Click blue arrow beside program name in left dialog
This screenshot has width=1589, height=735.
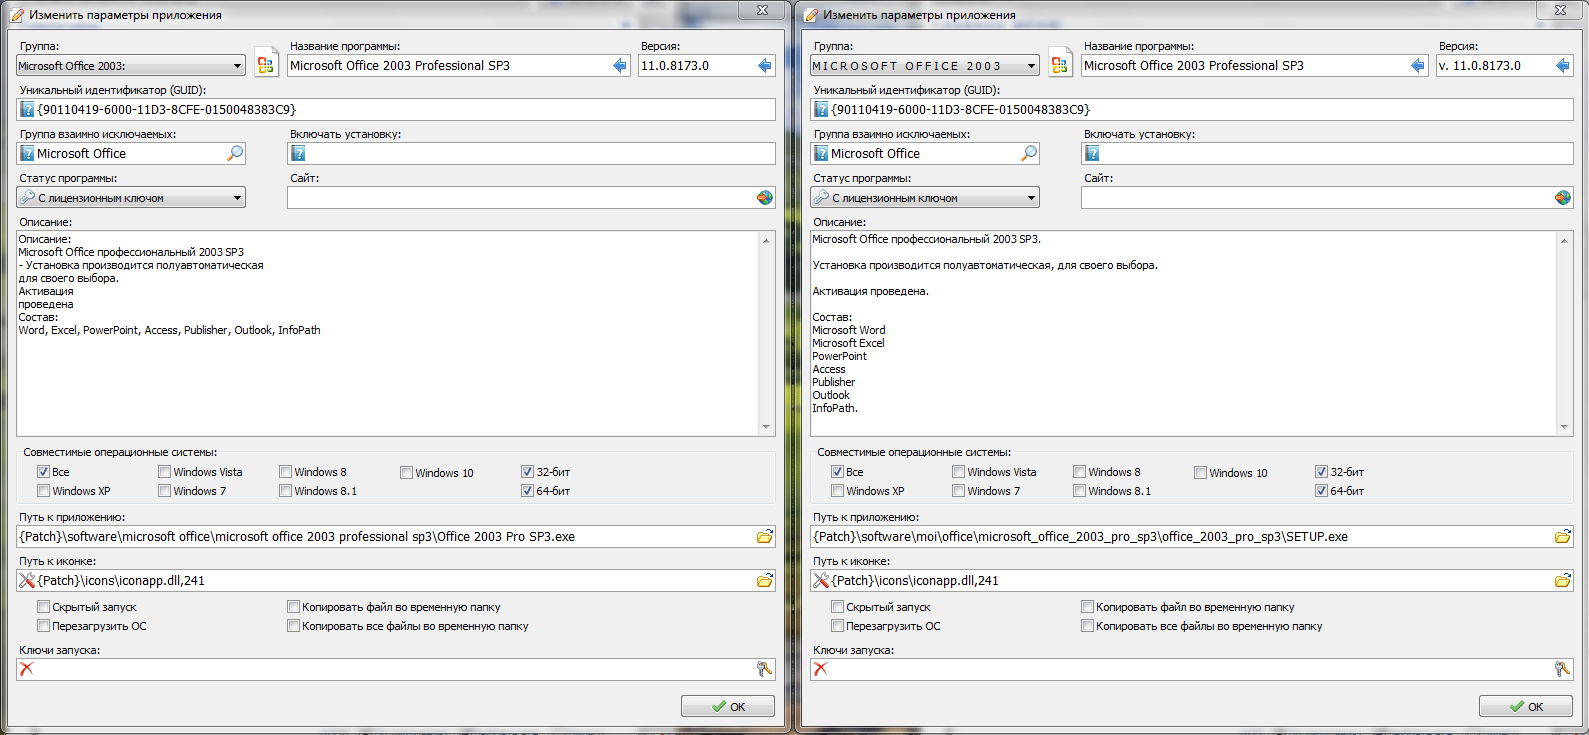pos(620,66)
